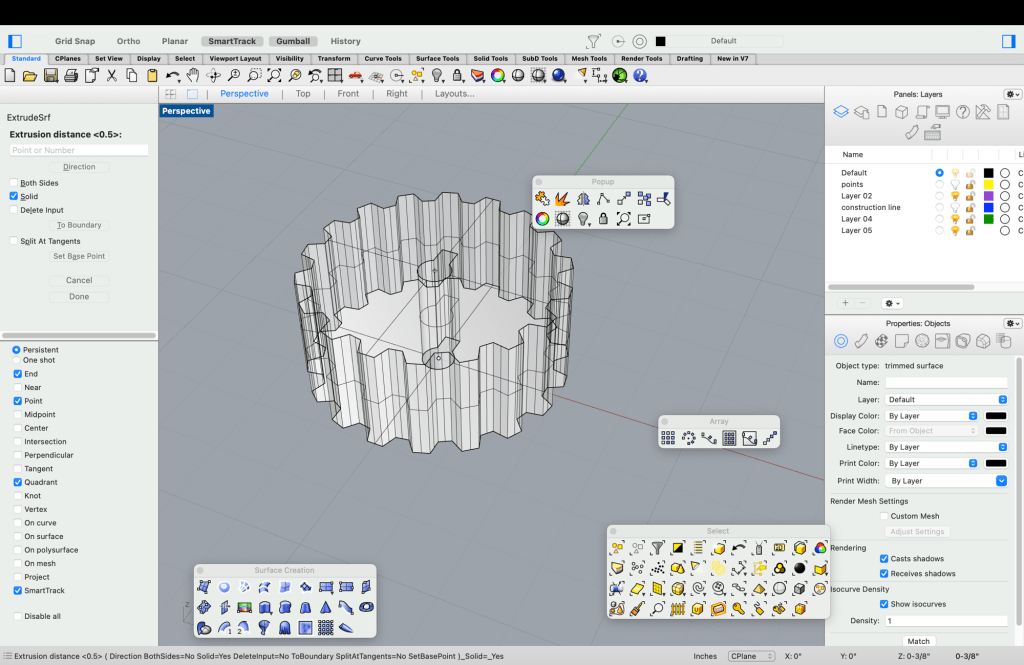This screenshot has width=1024, height=665.
Task: Click the Lock icon in Popup palette
Action: 603,218
